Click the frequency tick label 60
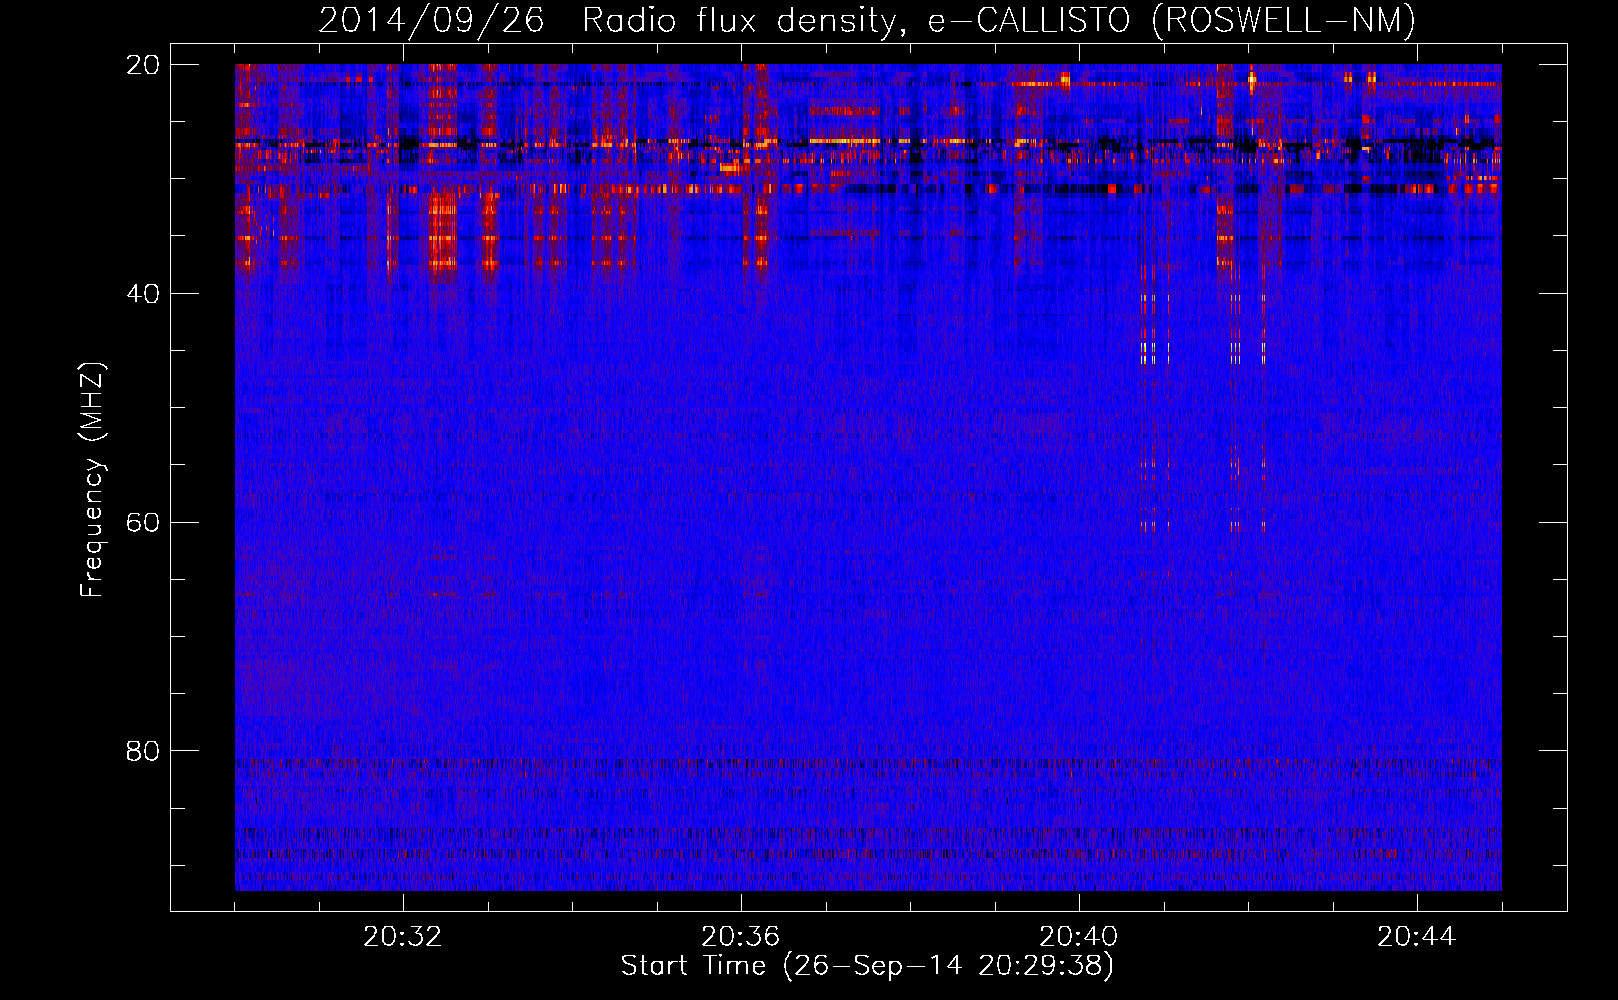Viewport: 1618px width, 1000px height. (143, 522)
